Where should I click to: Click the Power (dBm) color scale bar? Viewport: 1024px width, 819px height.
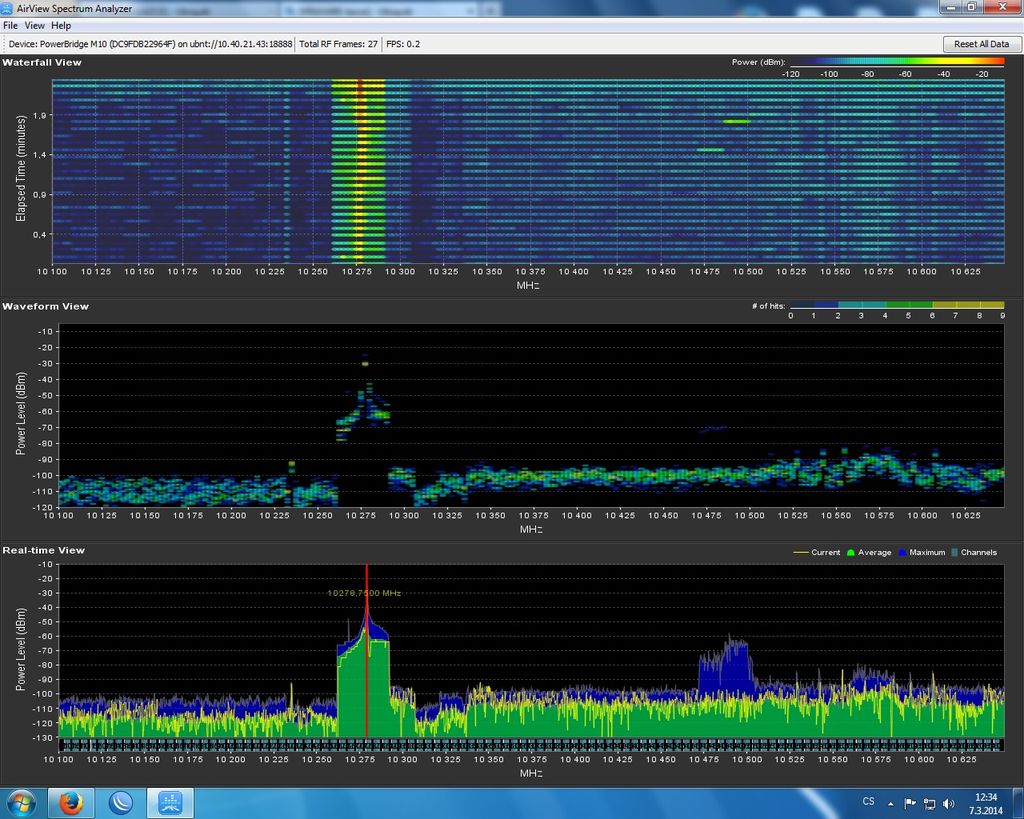click(x=897, y=62)
